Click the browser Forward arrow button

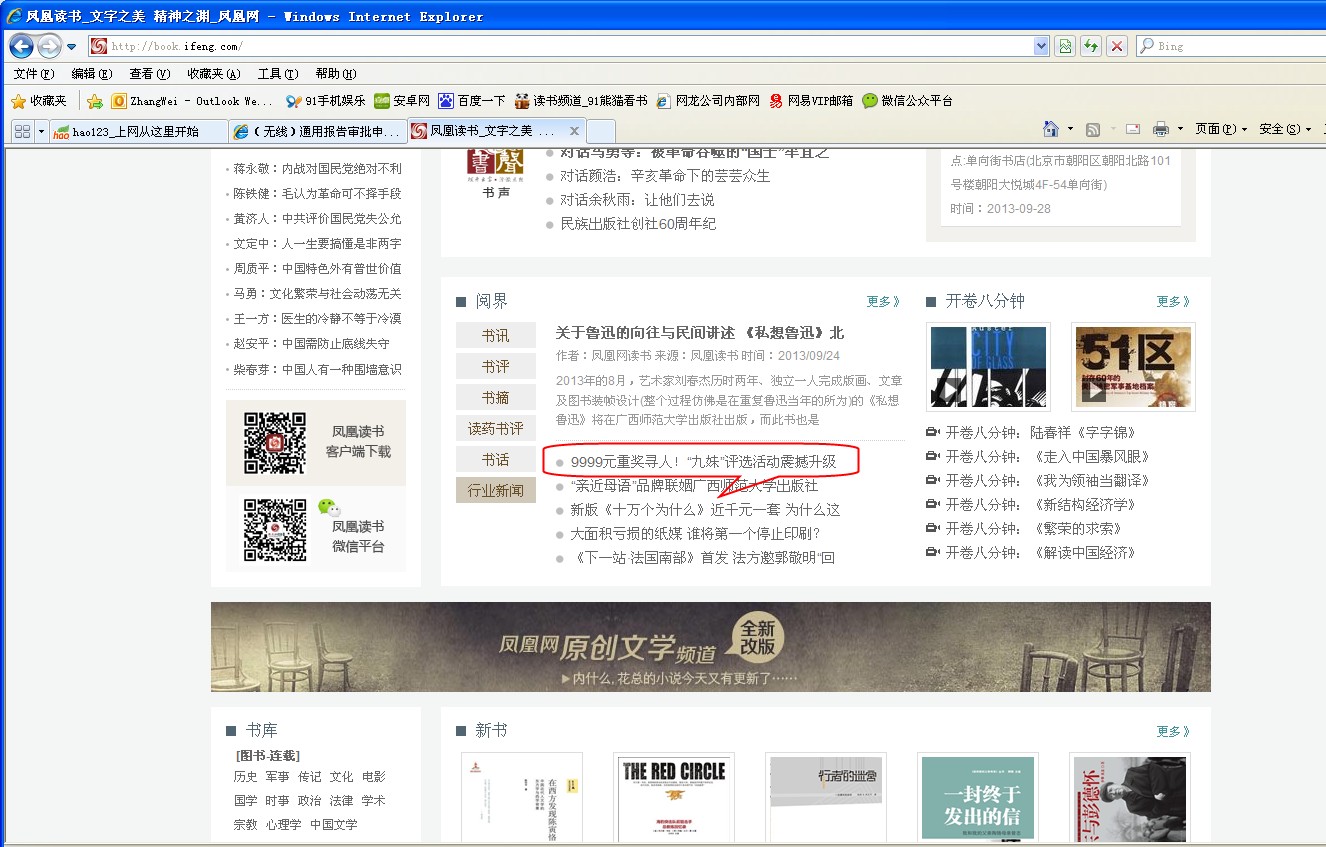click(x=49, y=46)
